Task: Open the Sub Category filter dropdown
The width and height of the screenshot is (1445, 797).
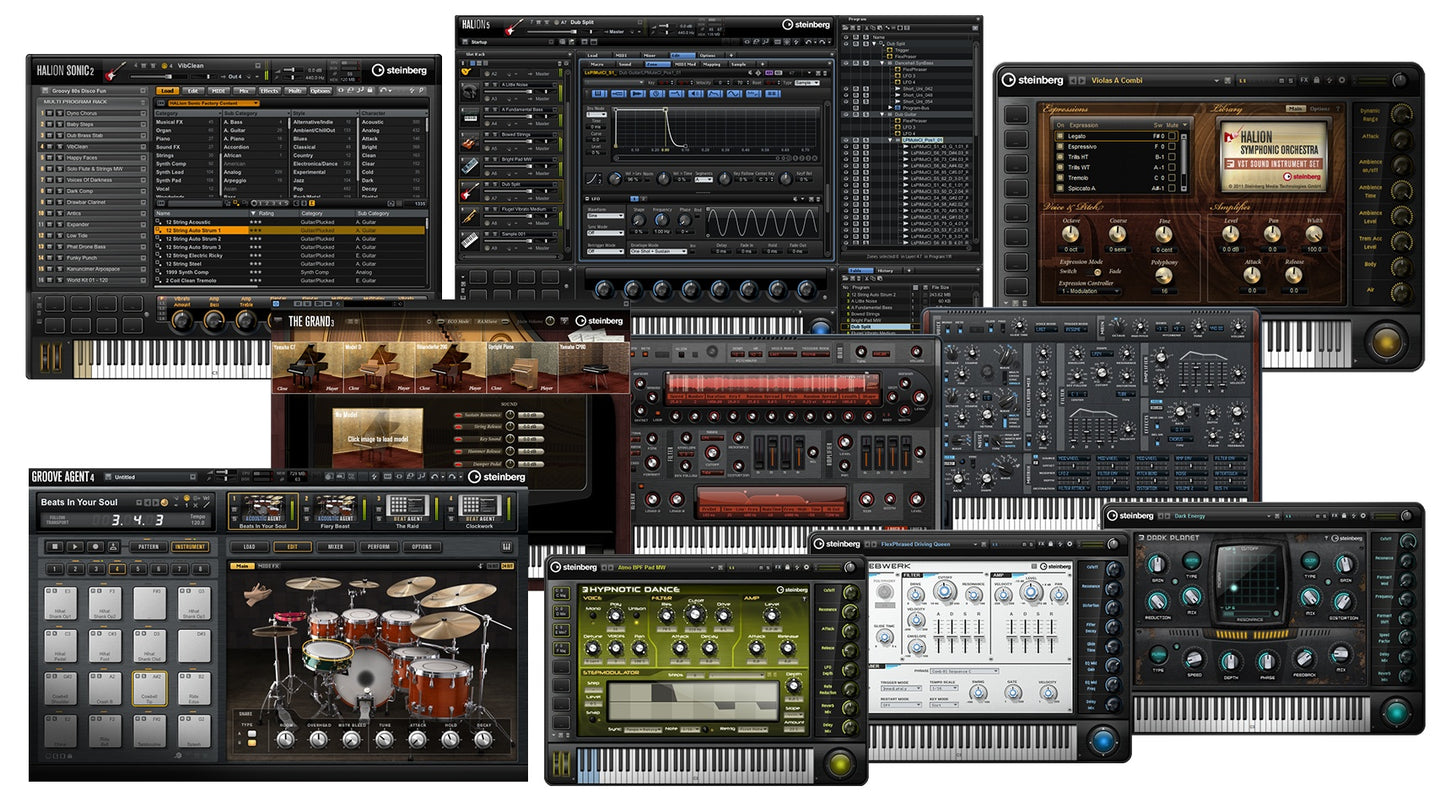Action: point(254,113)
